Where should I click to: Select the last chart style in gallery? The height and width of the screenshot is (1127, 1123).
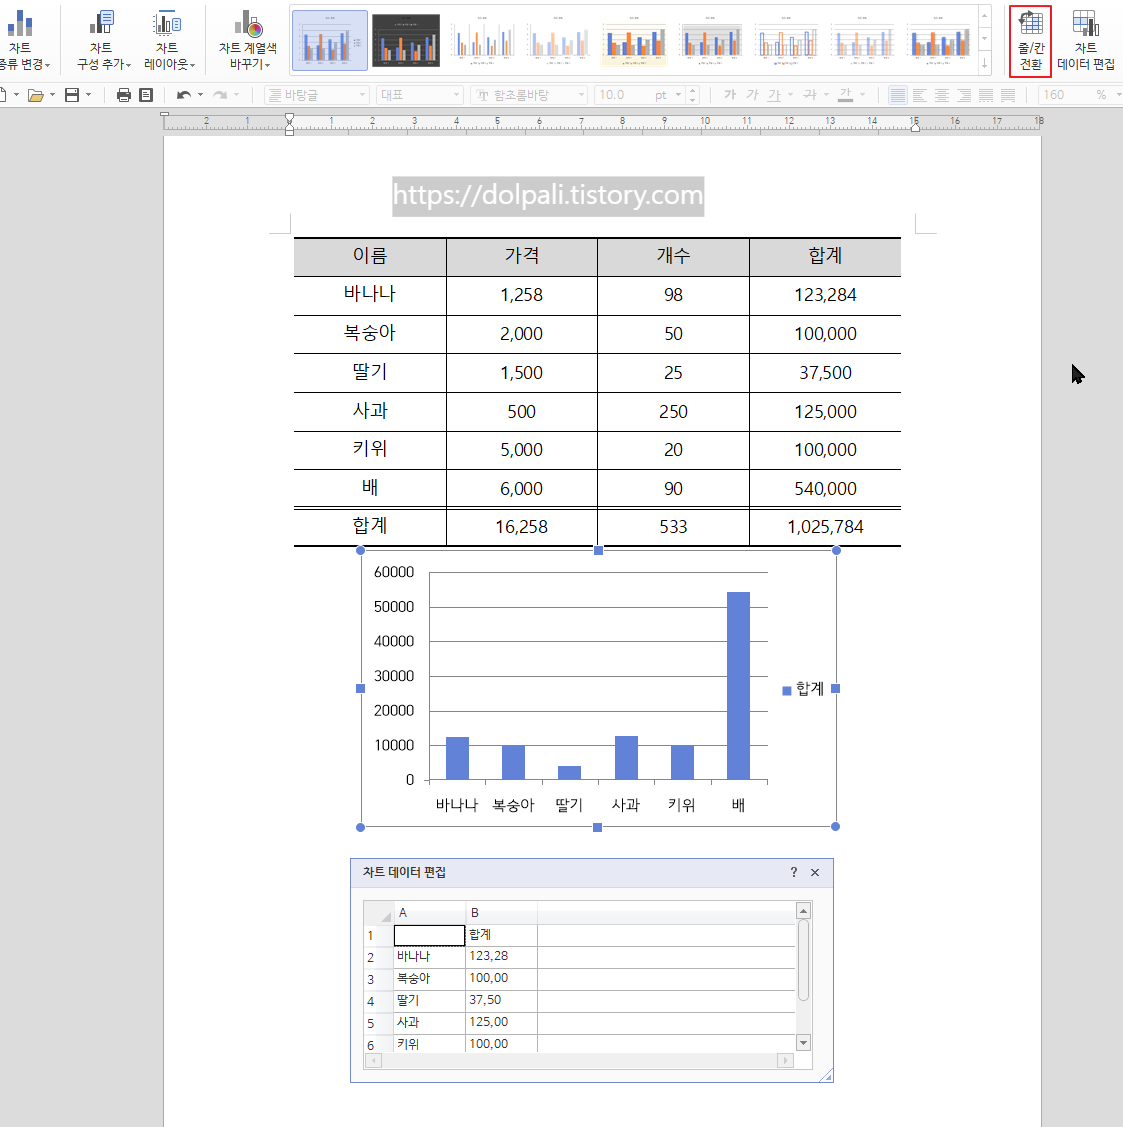[x=940, y=40]
